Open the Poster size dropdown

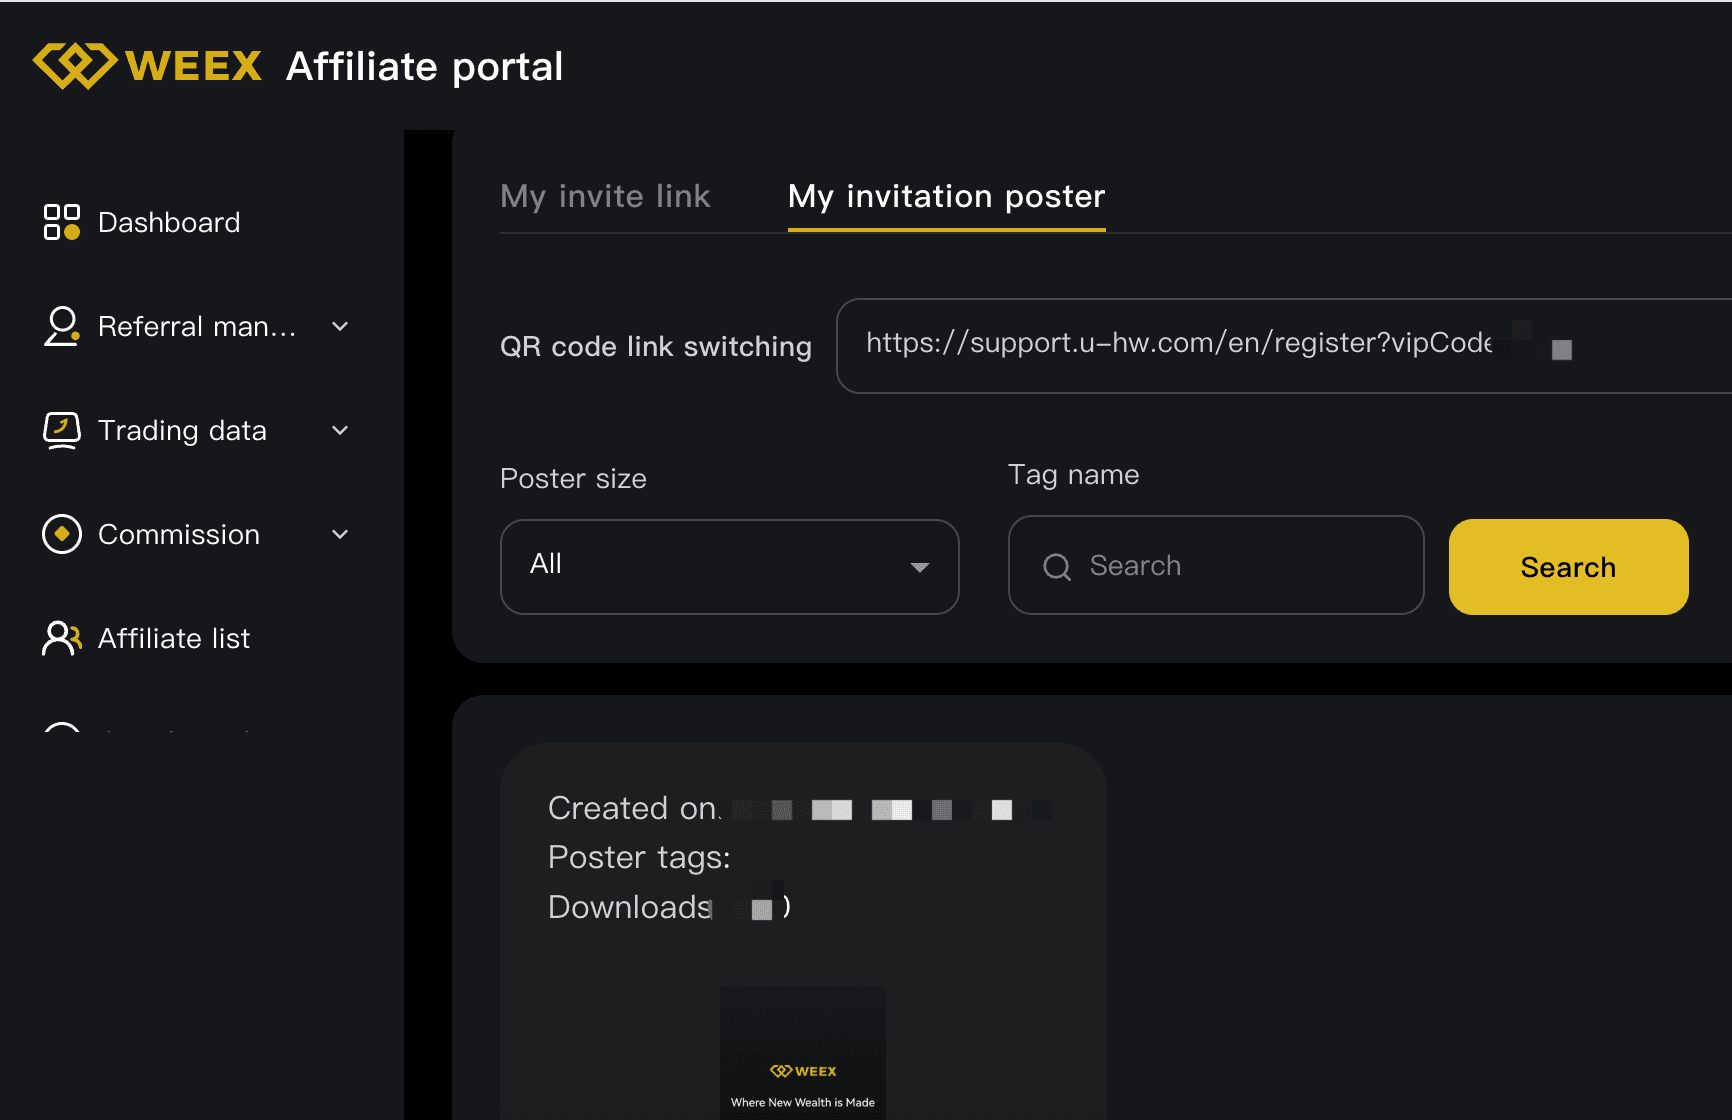point(729,566)
